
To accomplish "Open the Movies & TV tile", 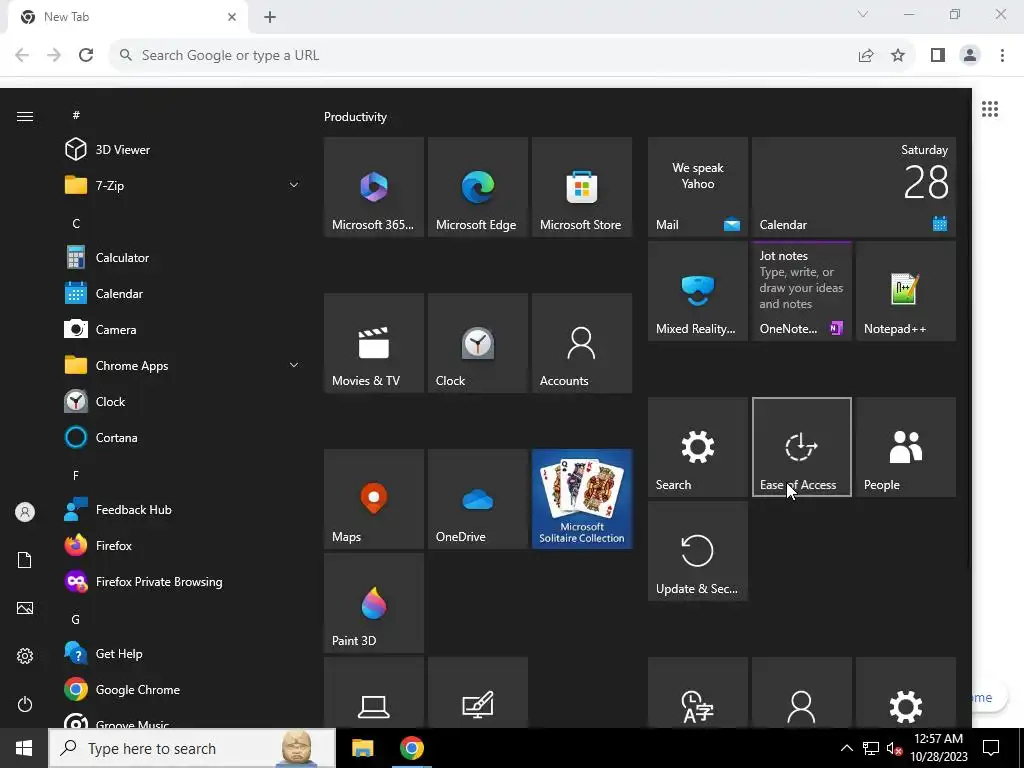I will click(x=374, y=343).
